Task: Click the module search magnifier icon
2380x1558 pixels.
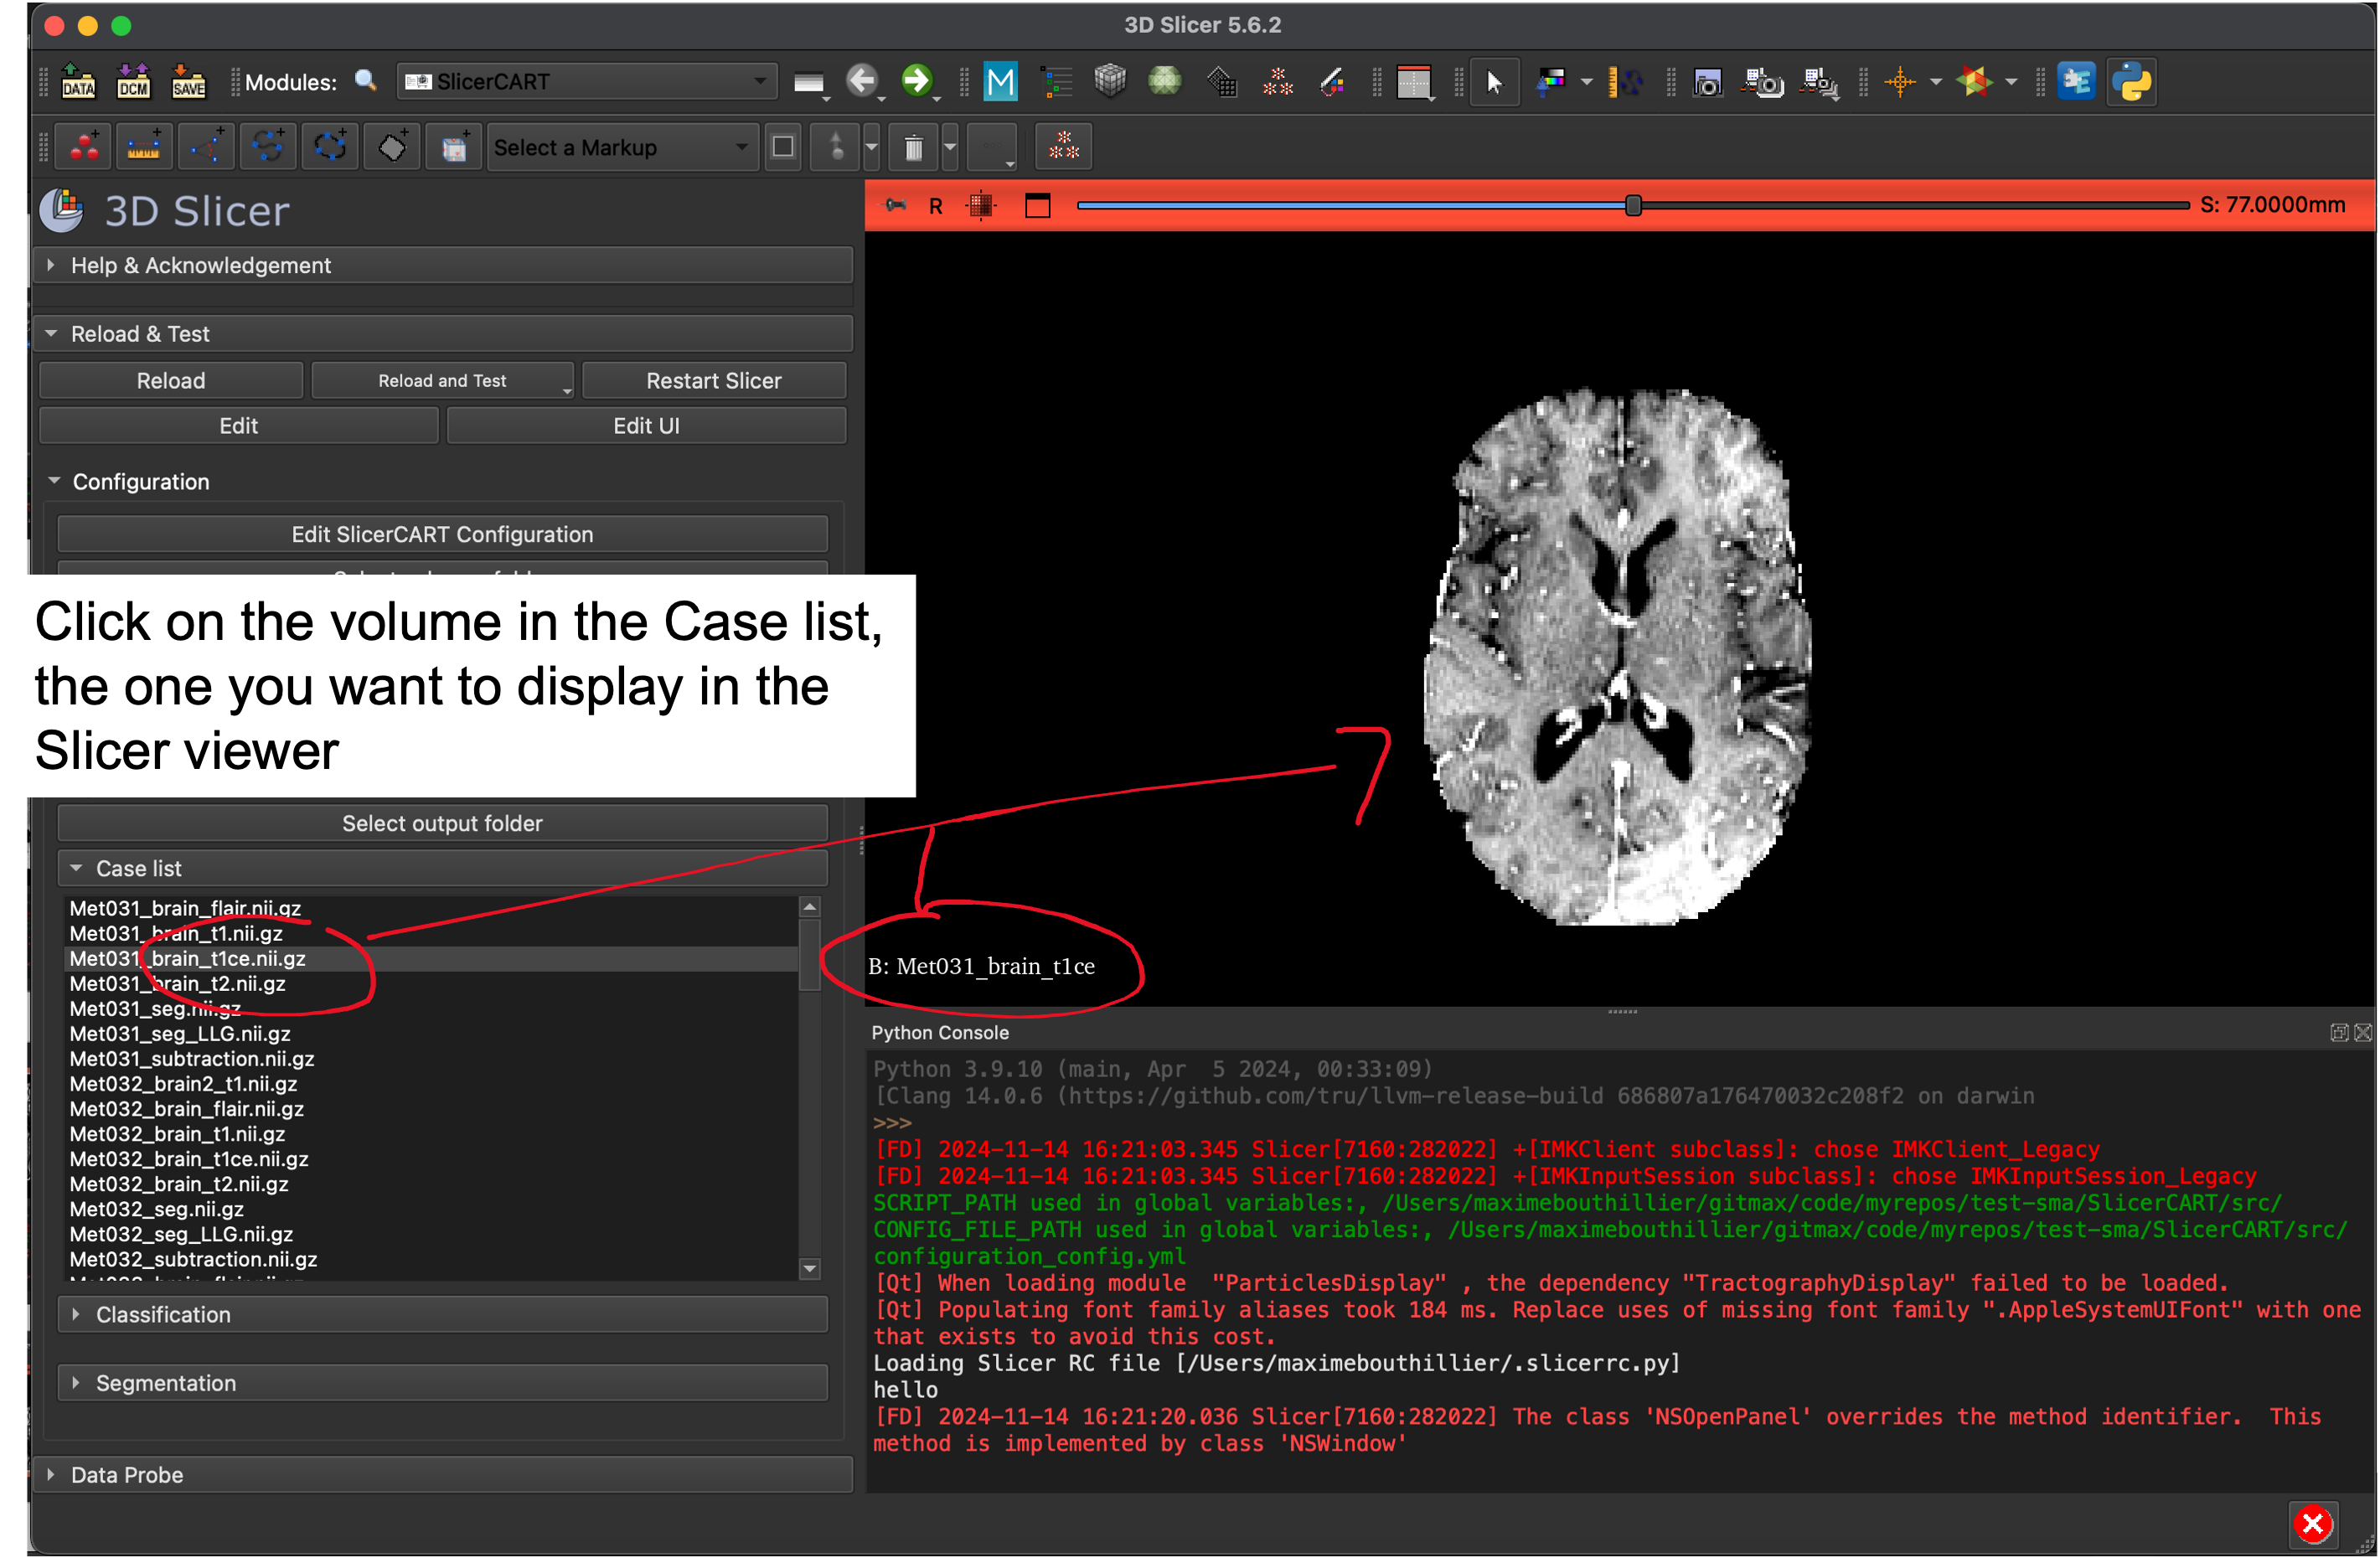Action: click(366, 81)
